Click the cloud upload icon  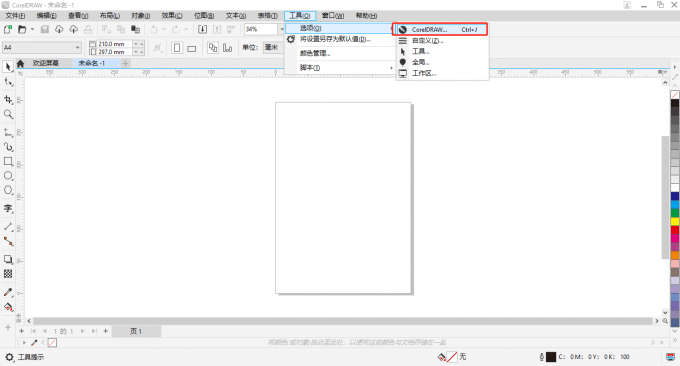pyautogui.click(x=74, y=29)
